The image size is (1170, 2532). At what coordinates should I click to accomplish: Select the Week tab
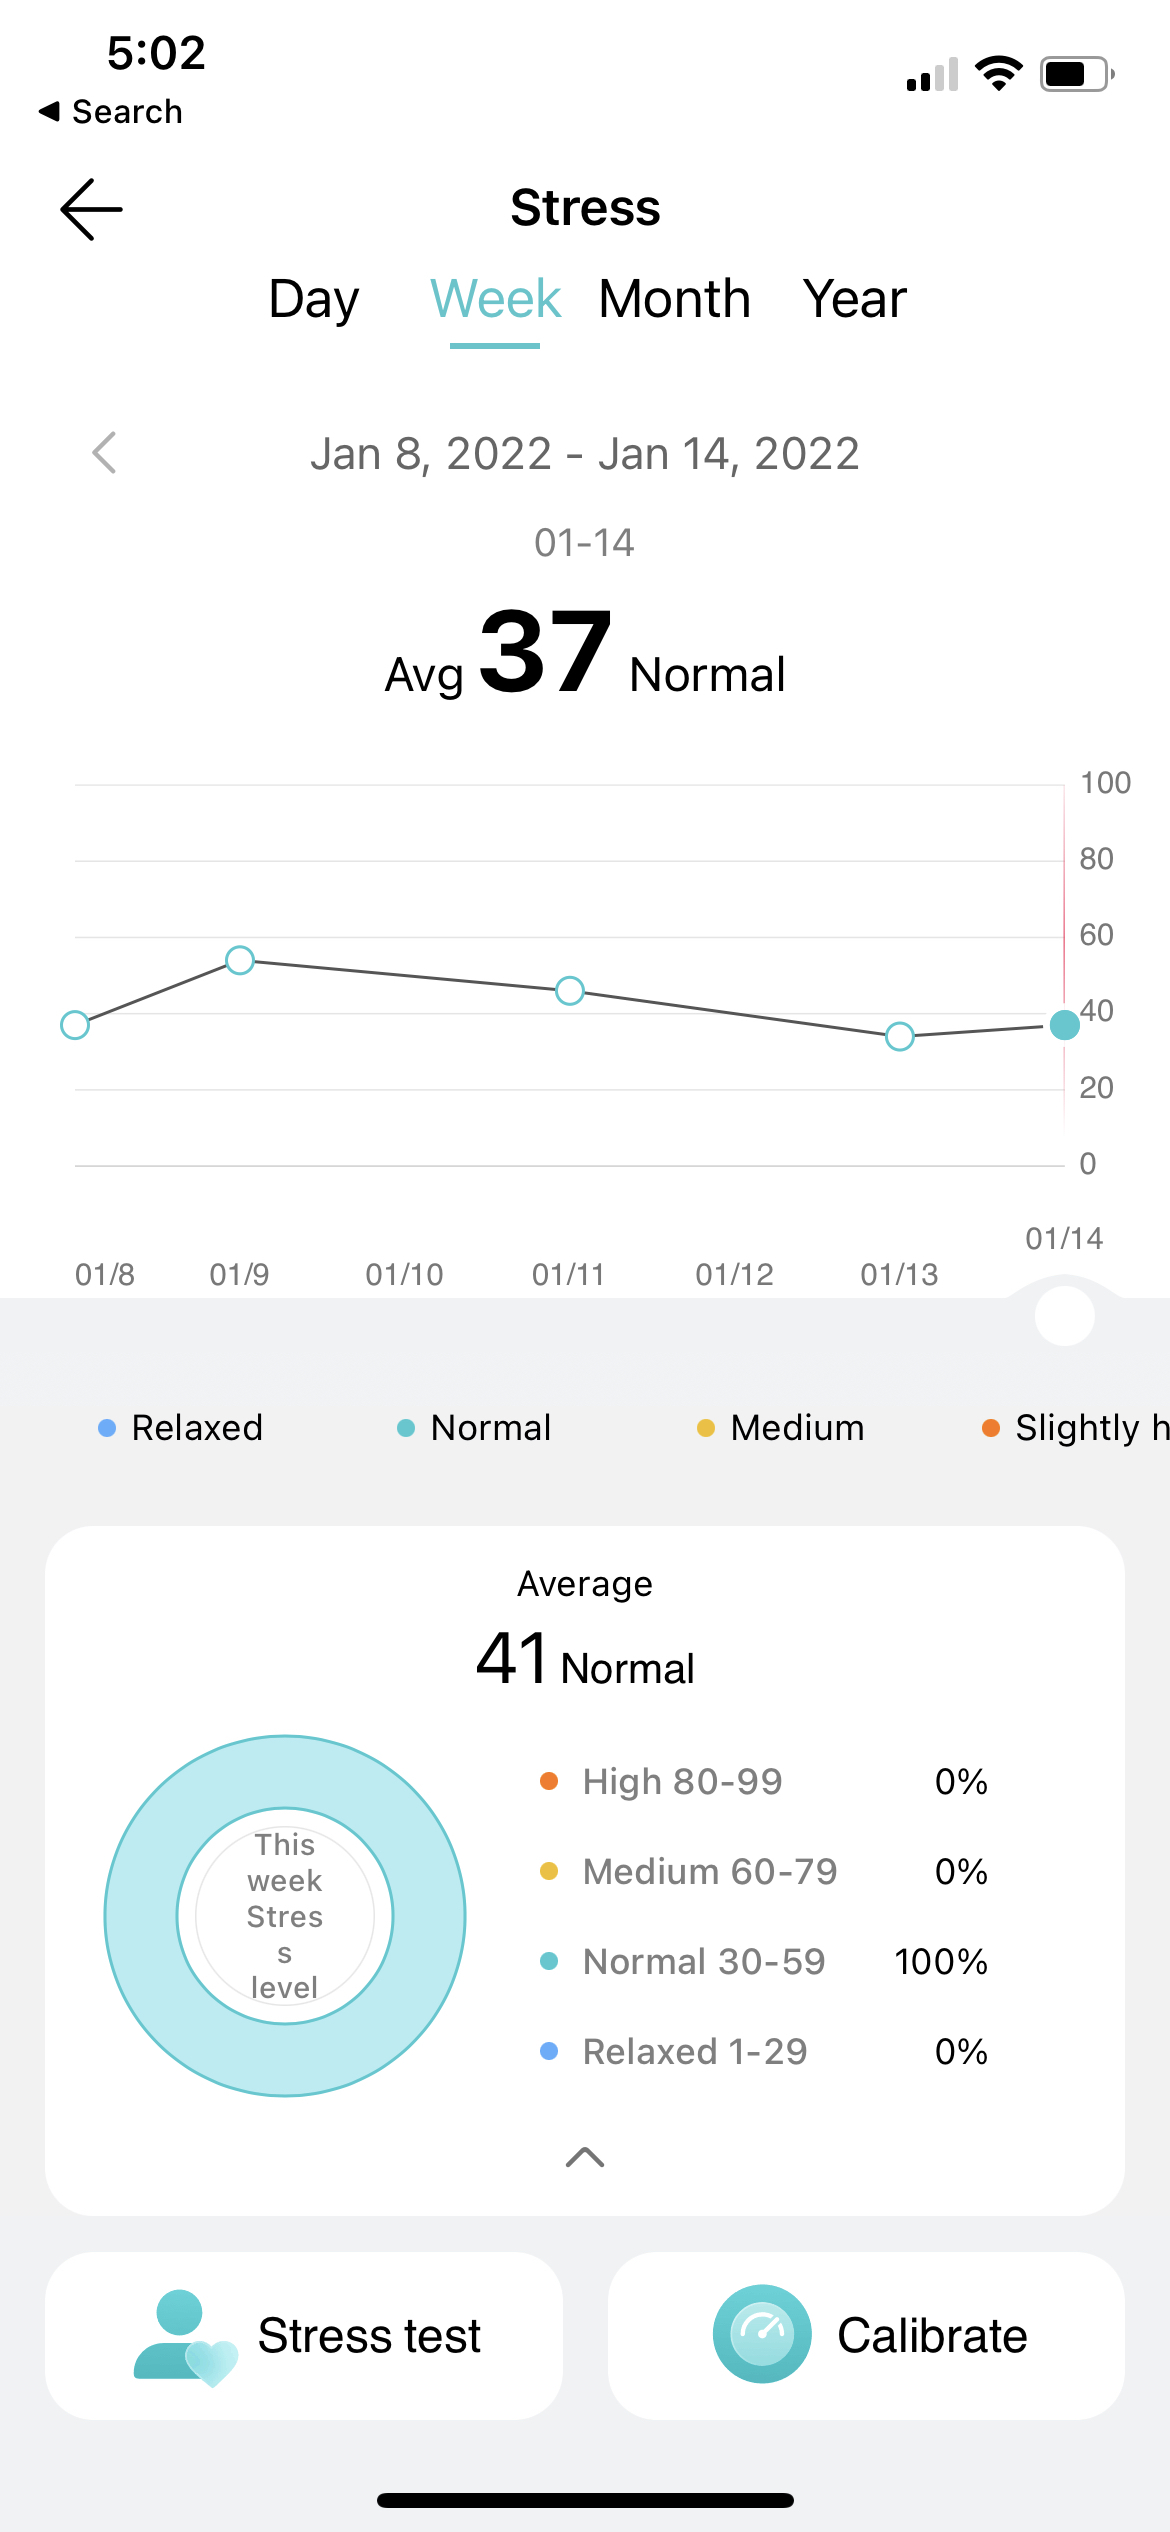[x=495, y=299]
